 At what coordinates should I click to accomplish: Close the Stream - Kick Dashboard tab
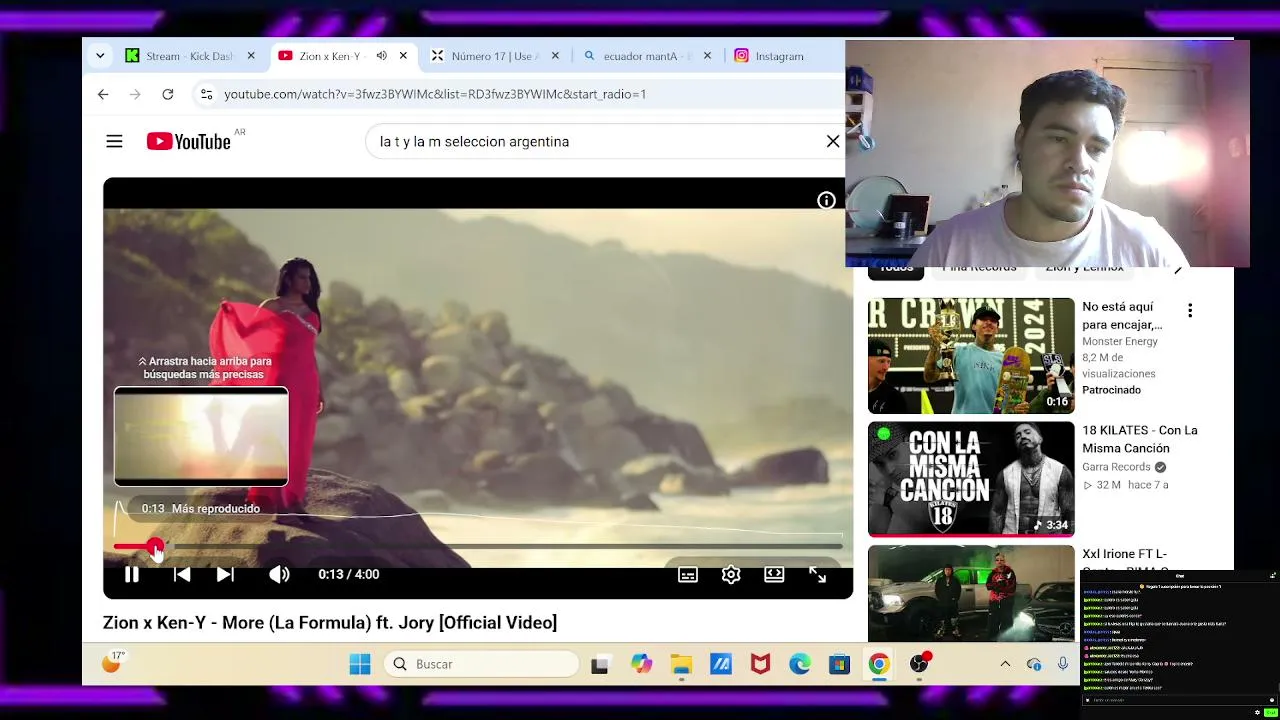point(251,56)
